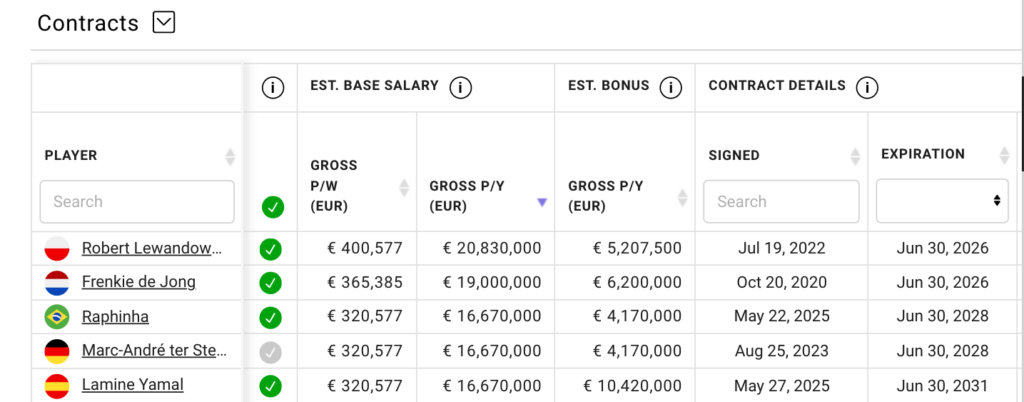Collapse the Contracts section chevron
Image resolution: width=1024 pixels, height=402 pixels.
tap(164, 22)
